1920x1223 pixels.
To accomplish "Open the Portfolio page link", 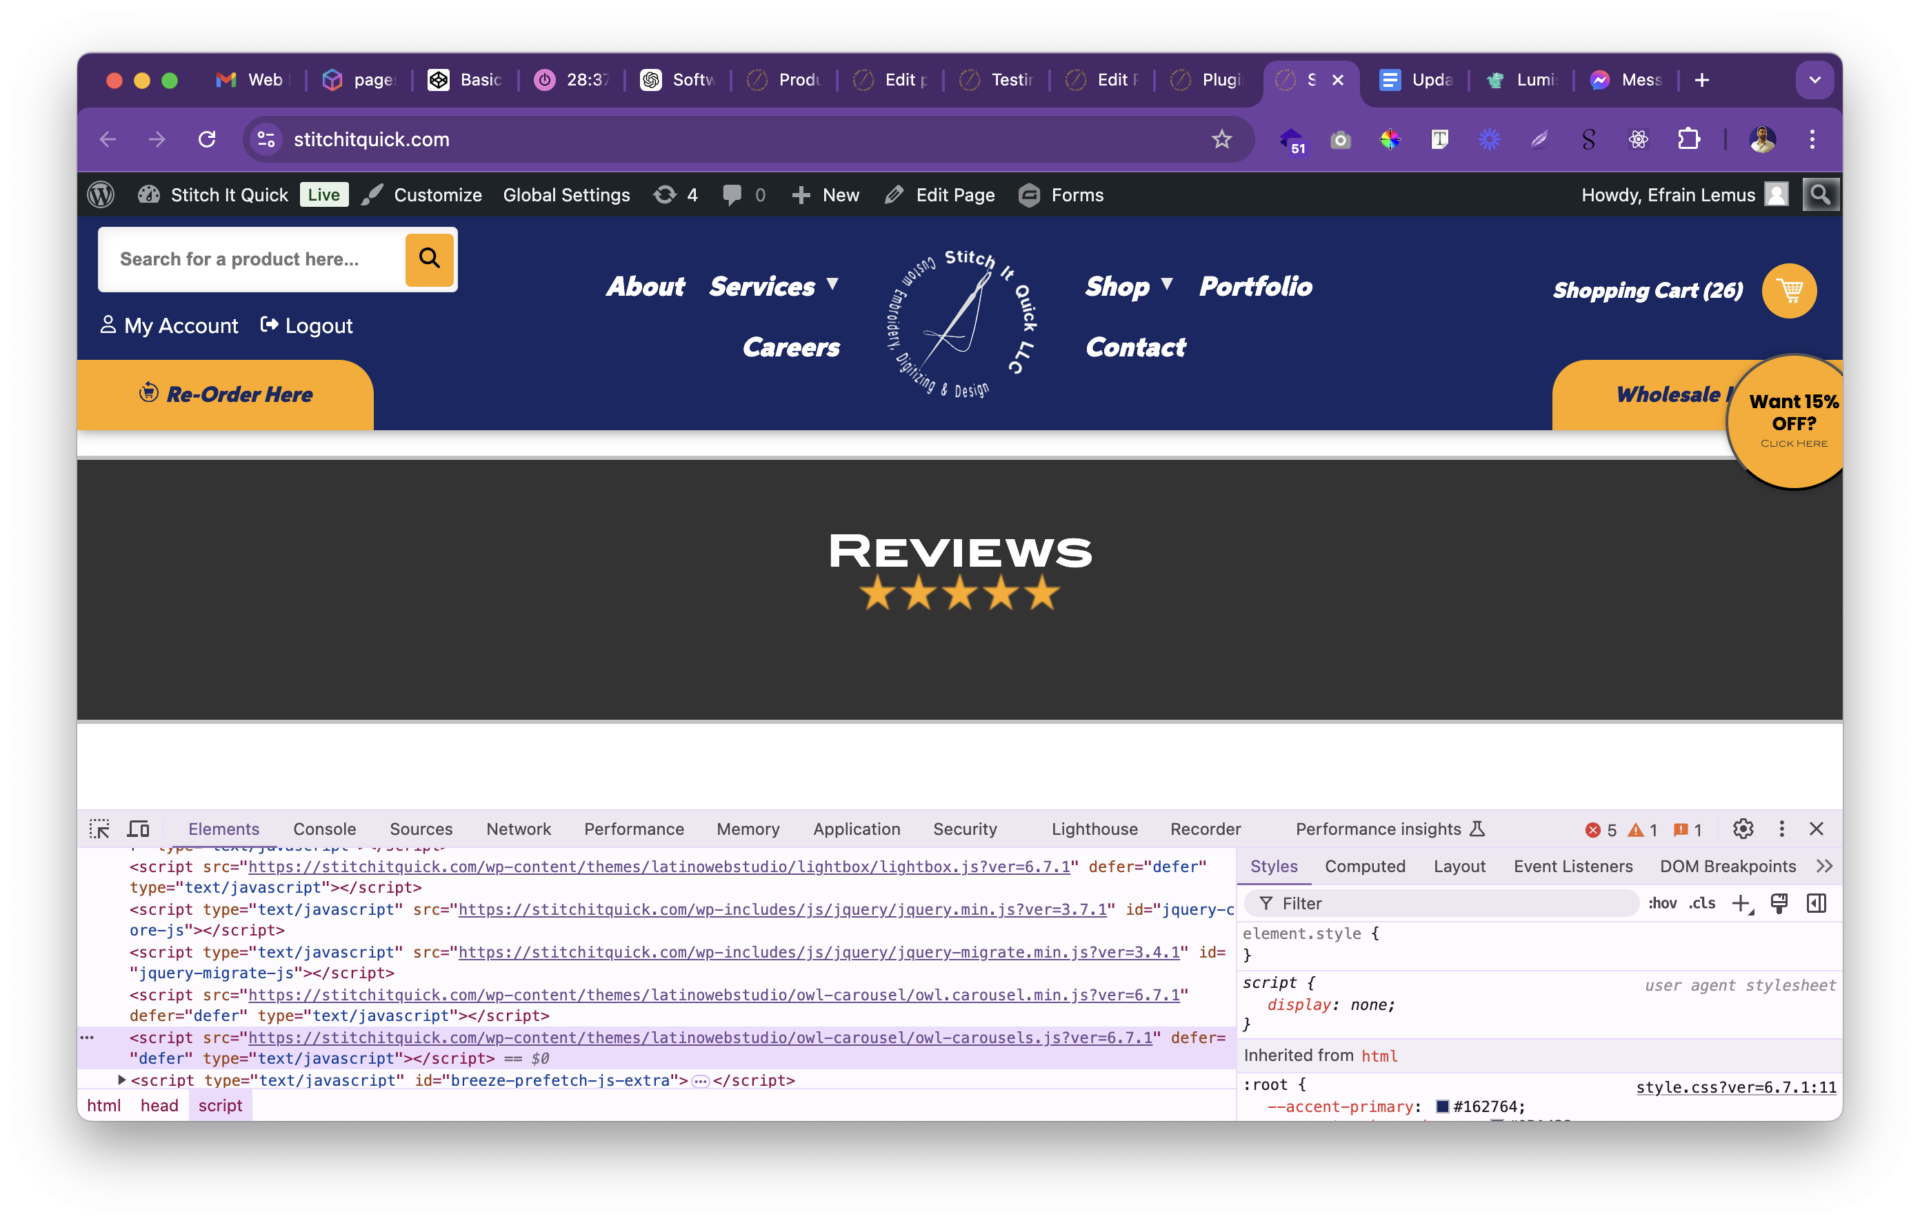I will tap(1256, 287).
